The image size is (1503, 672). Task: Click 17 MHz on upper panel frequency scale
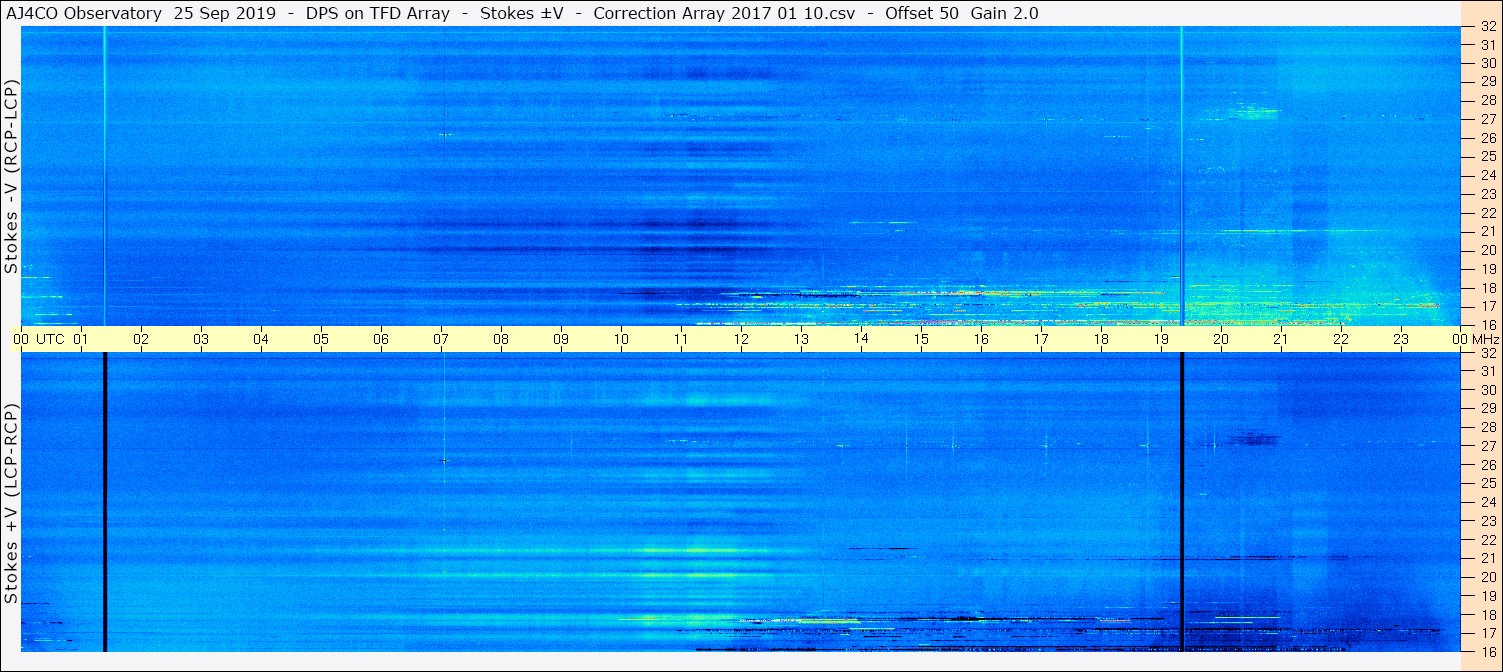(1487, 306)
